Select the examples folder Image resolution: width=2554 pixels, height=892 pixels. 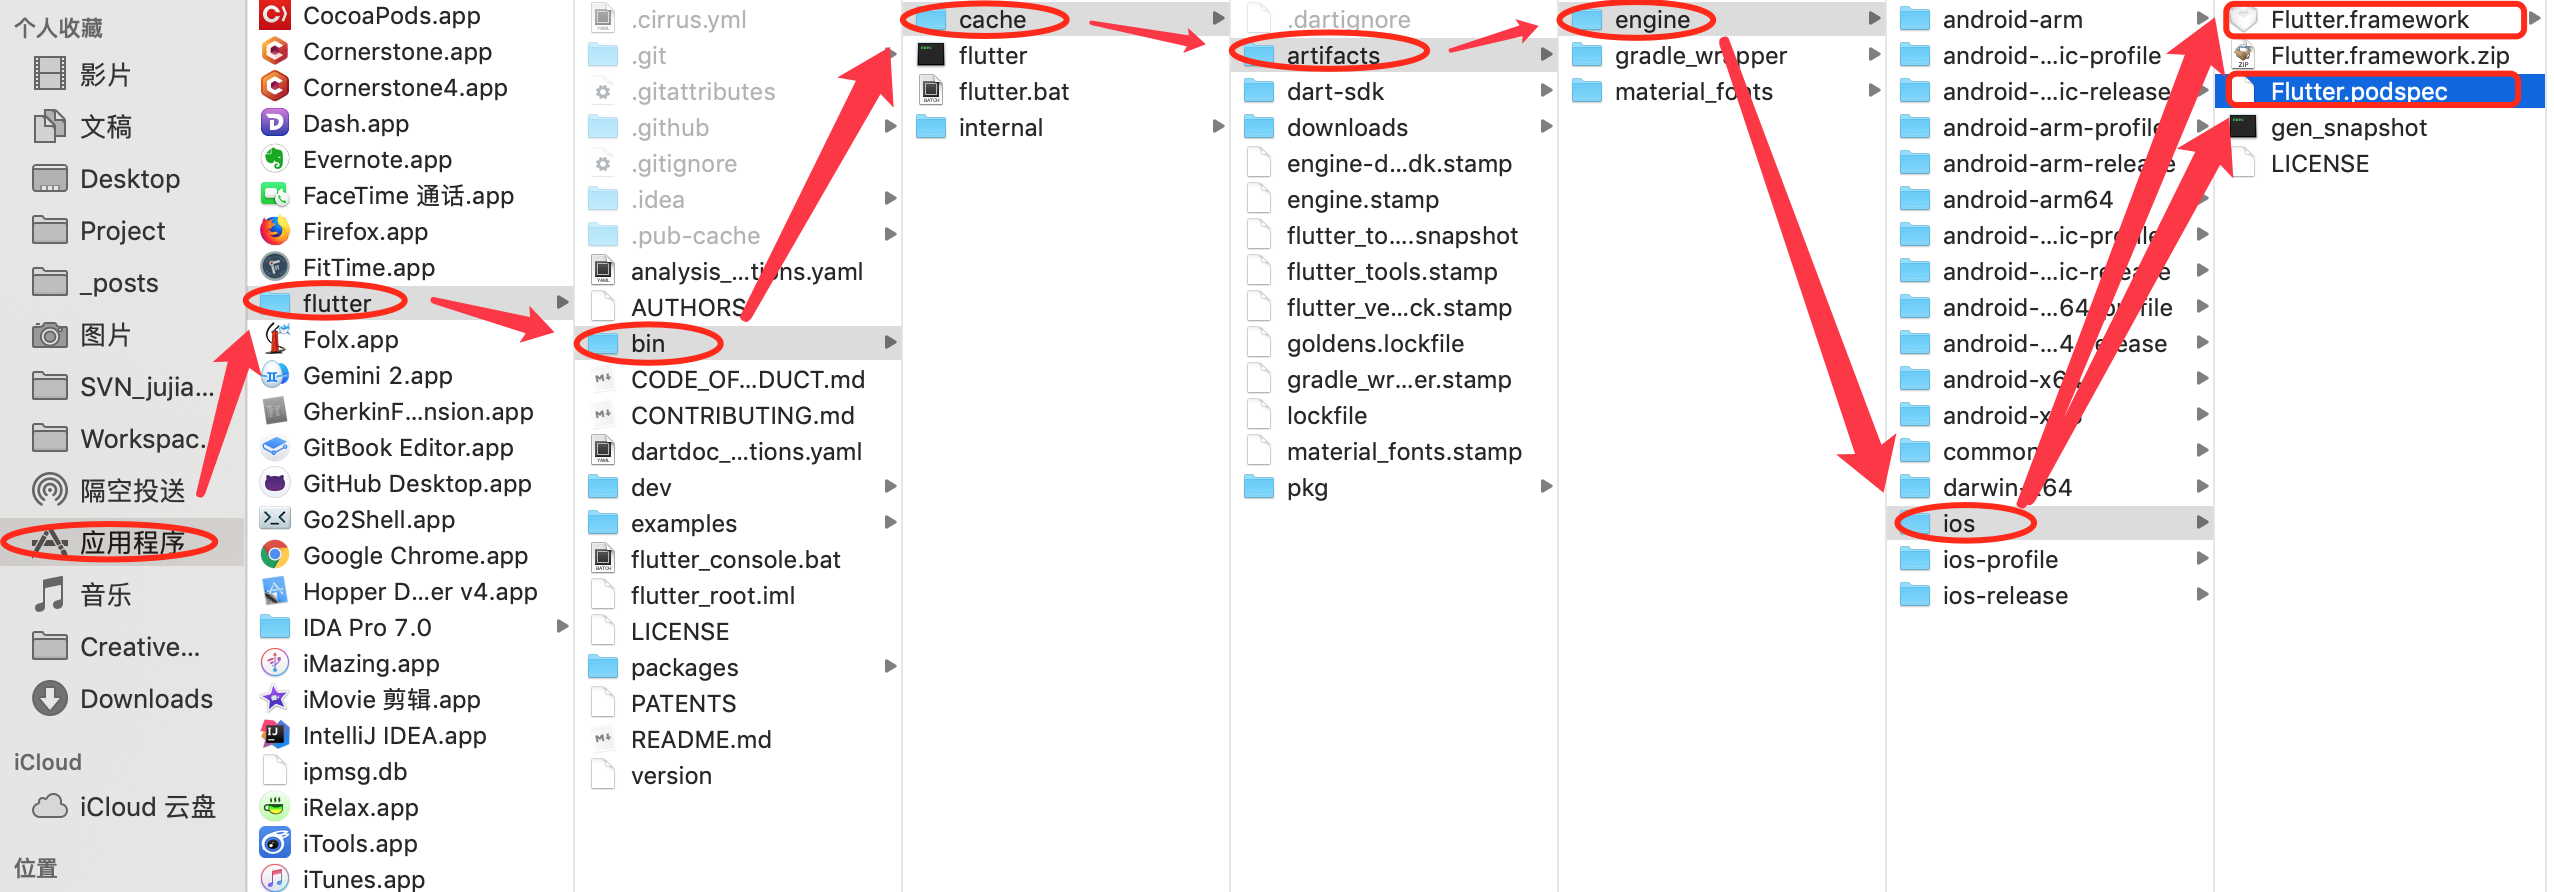click(x=738, y=523)
